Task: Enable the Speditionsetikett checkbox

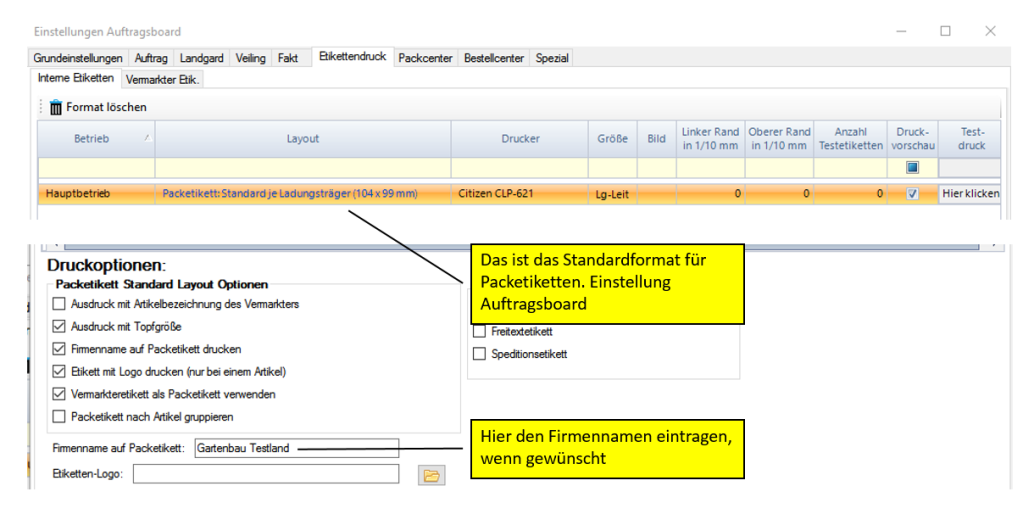Action: pos(479,354)
